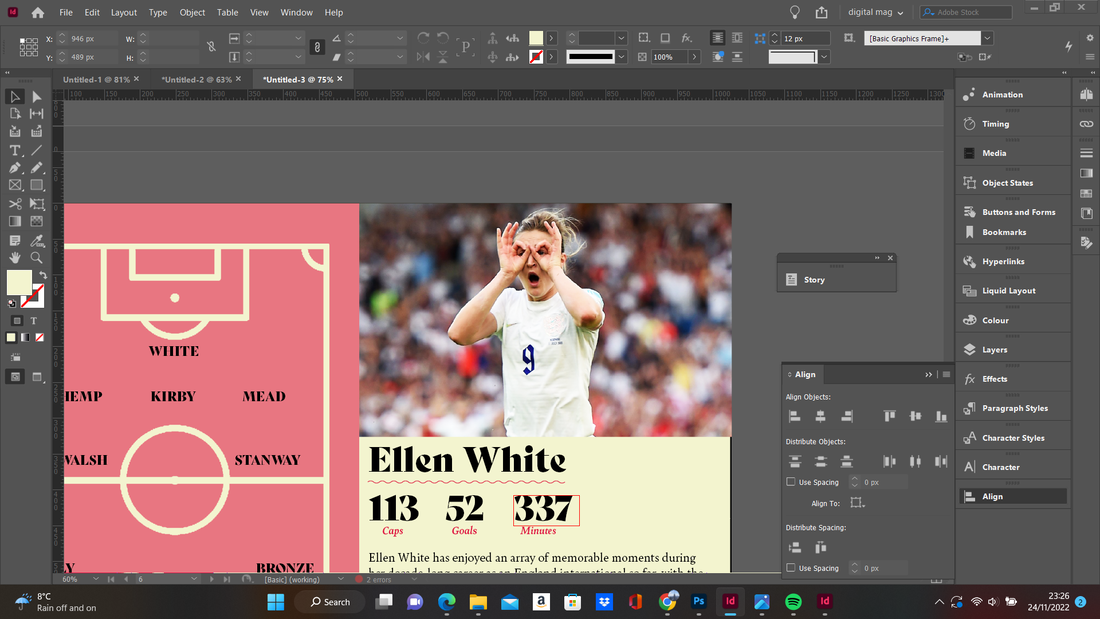Image resolution: width=1100 pixels, height=619 pixels.
Task: Select the Gradient Swatch tool
Action: point(15,221)
